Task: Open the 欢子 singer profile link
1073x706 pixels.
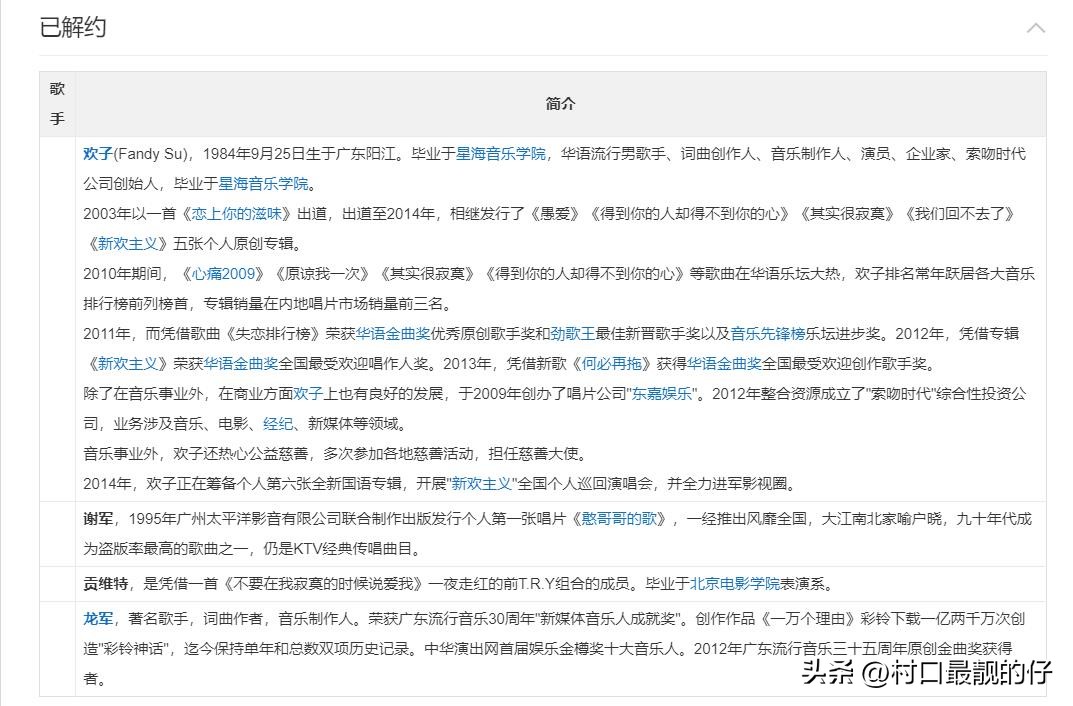Action: coord(97,155)
